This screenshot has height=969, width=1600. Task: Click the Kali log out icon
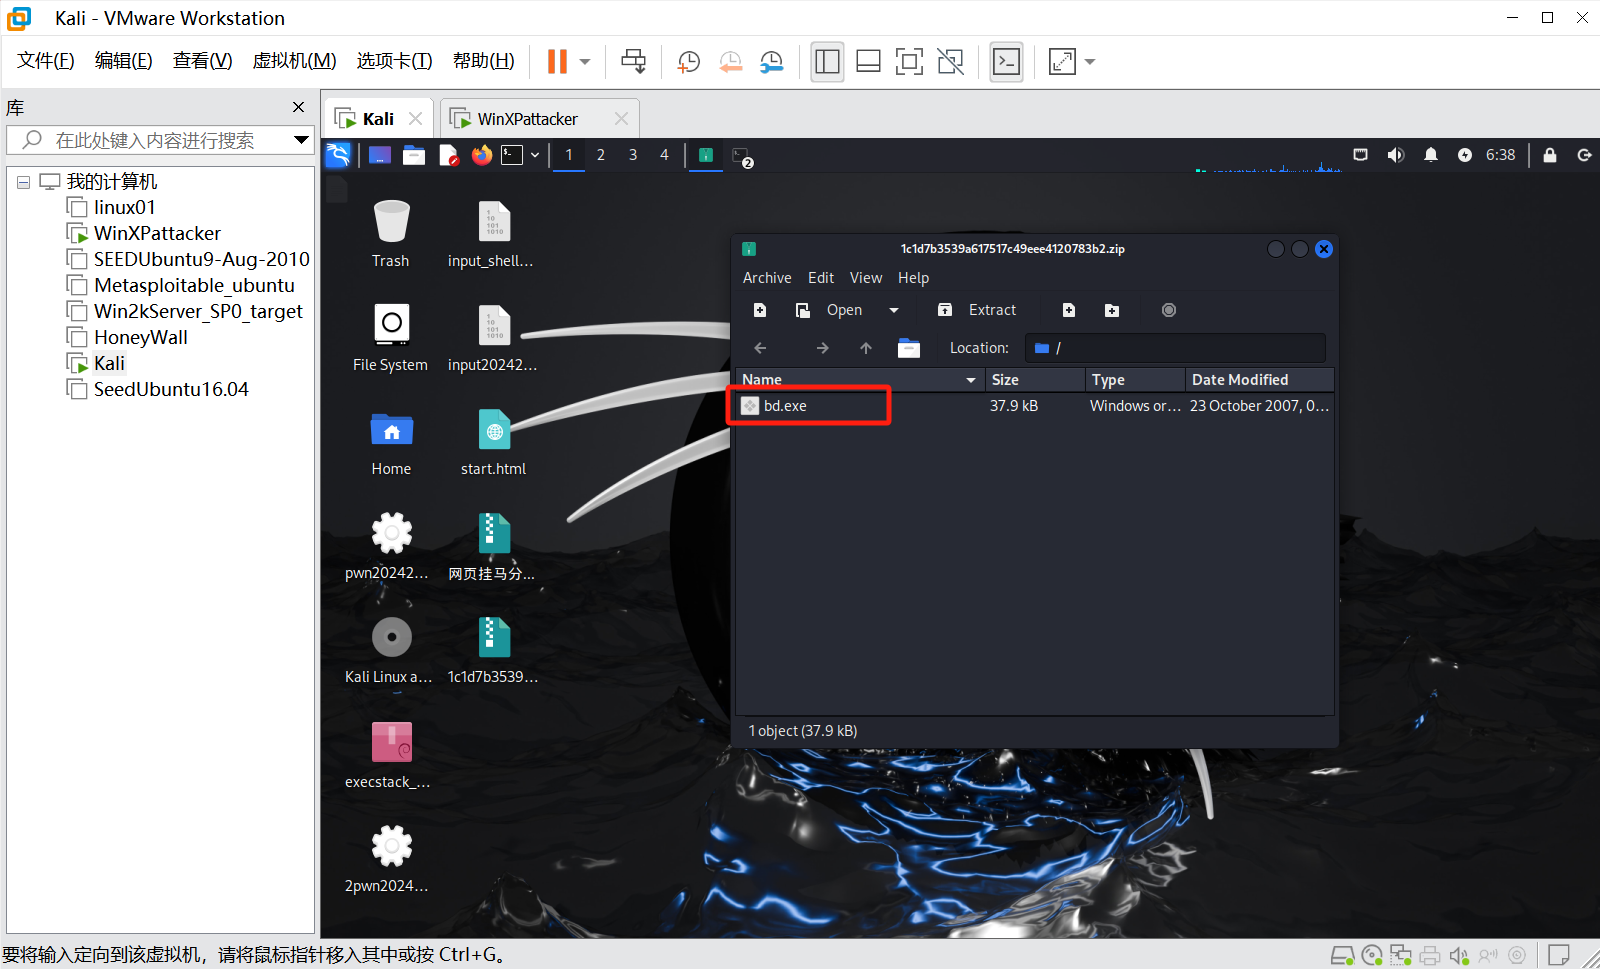(x=1584, y=155)
